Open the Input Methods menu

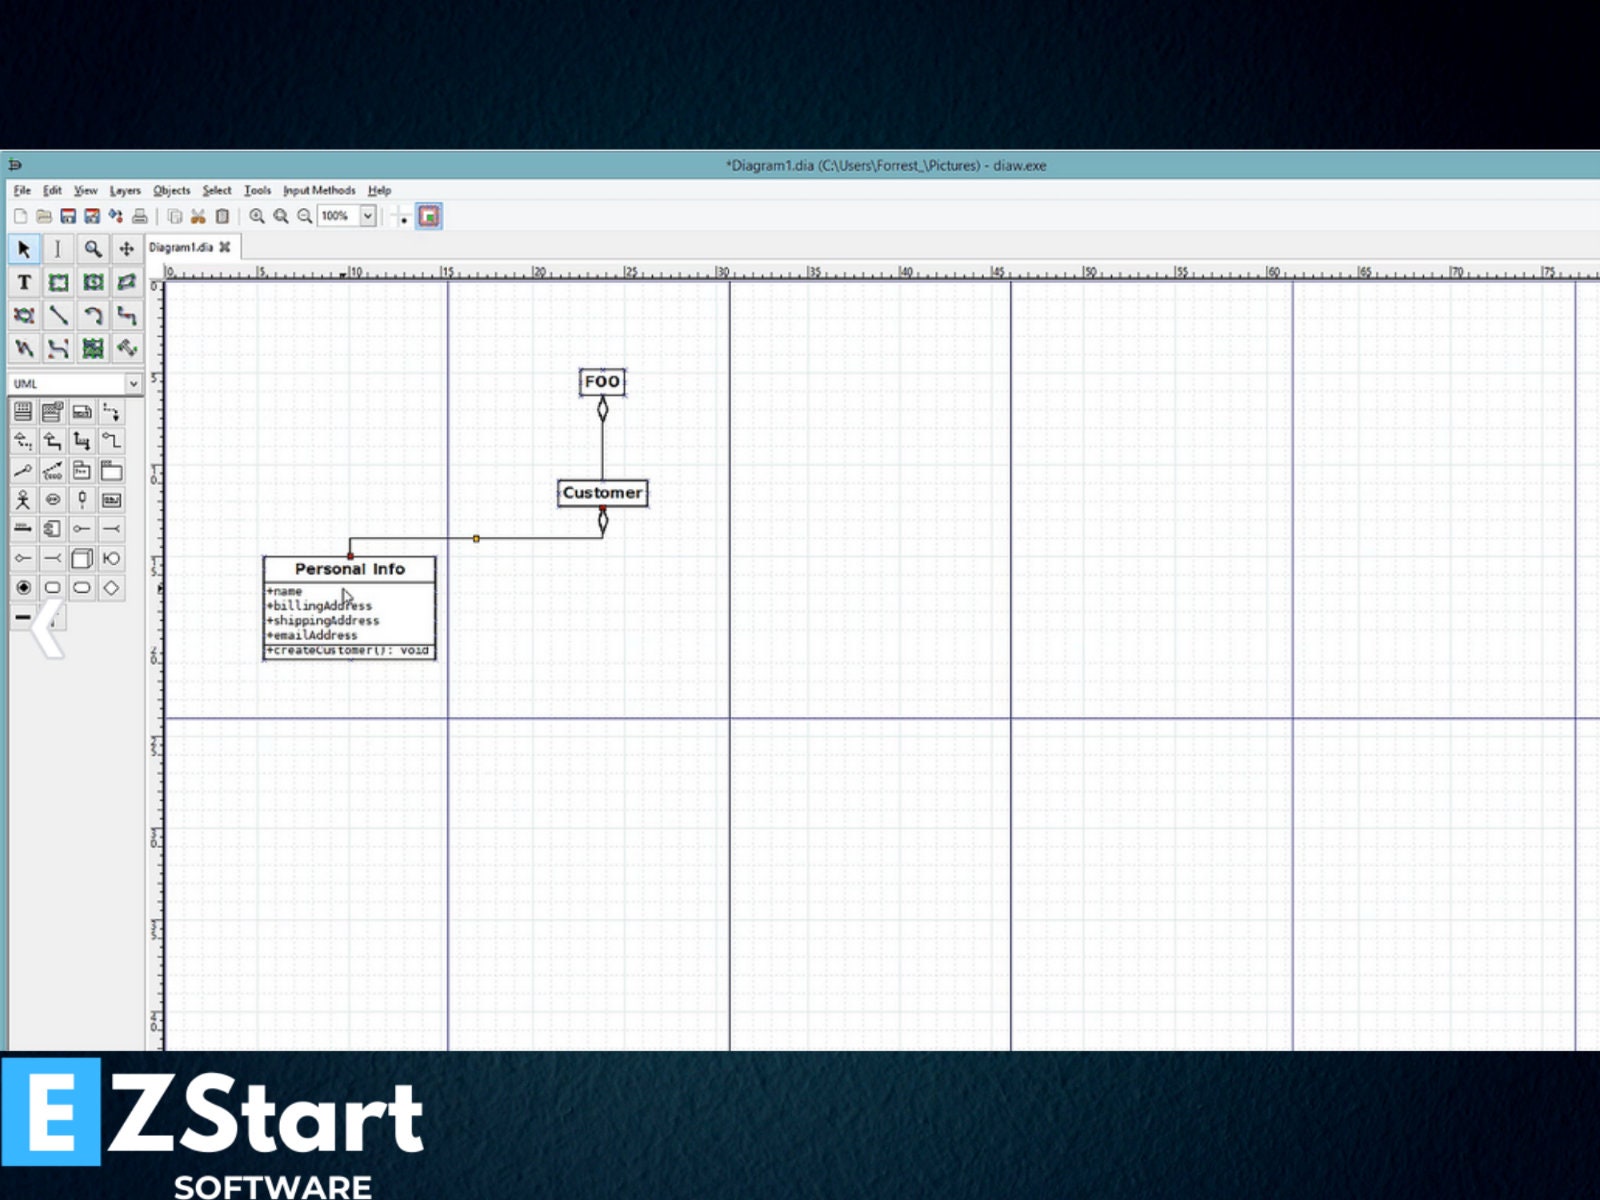(320, 190)
